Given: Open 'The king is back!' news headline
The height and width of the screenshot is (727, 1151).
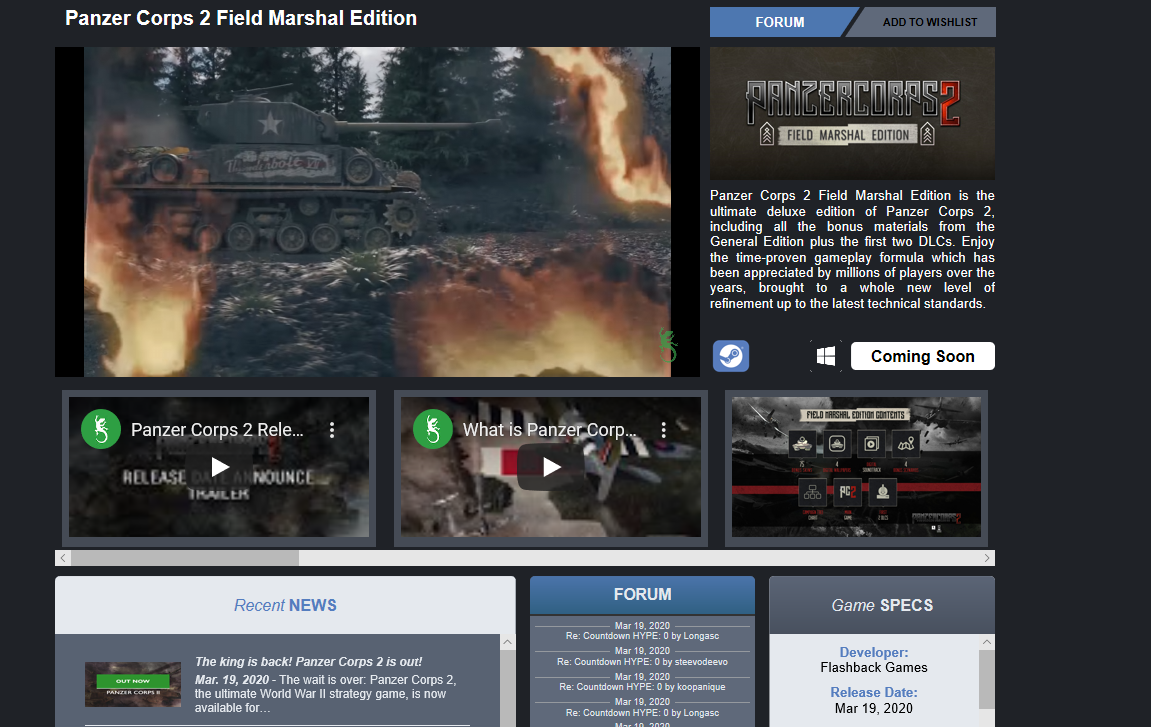Looking at the screenshot, I should 308,661.
